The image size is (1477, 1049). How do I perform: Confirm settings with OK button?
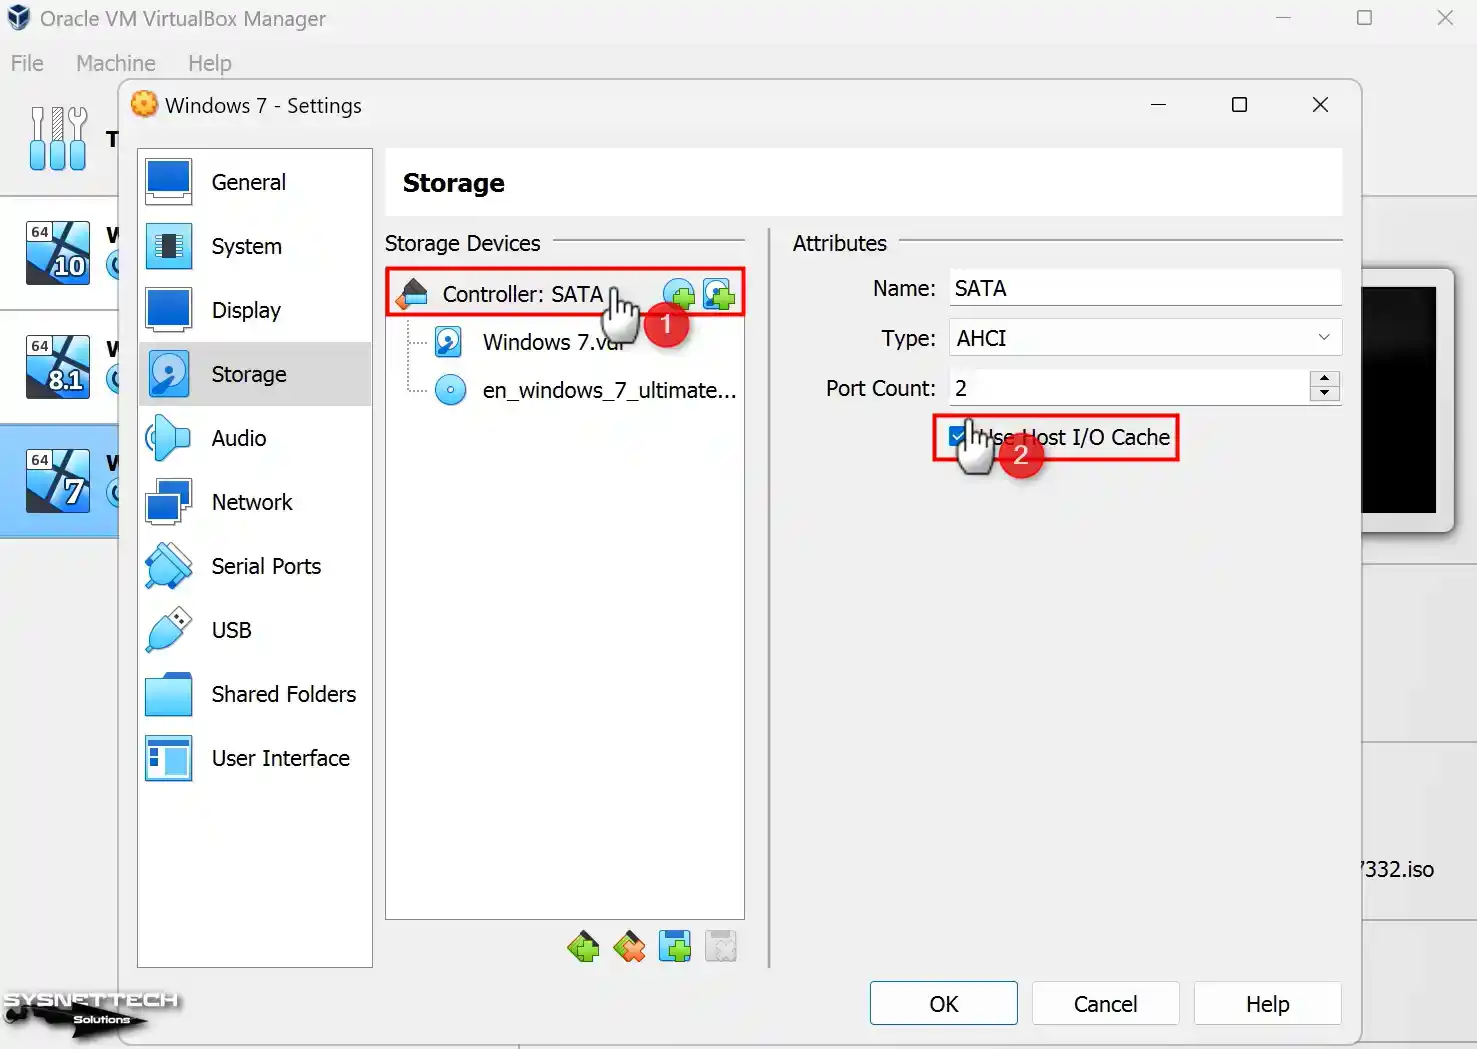click(943, 1003)
